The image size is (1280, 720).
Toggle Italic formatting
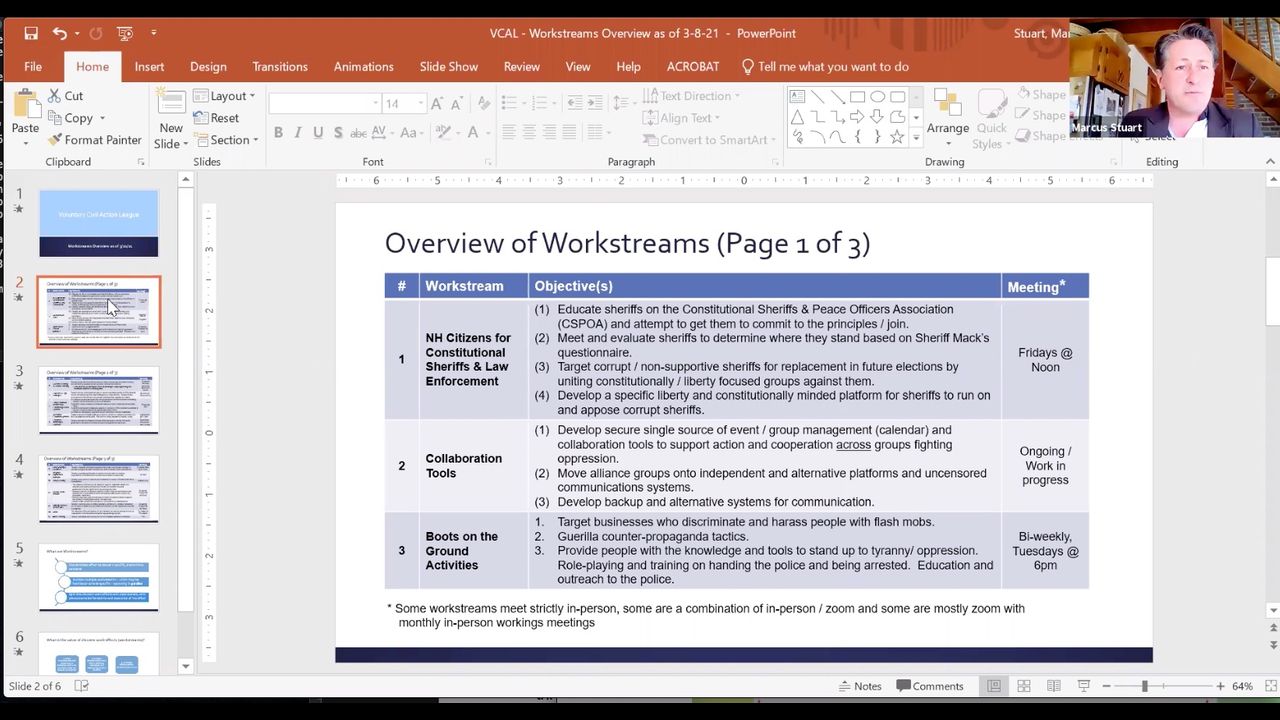tap(298, 132)
